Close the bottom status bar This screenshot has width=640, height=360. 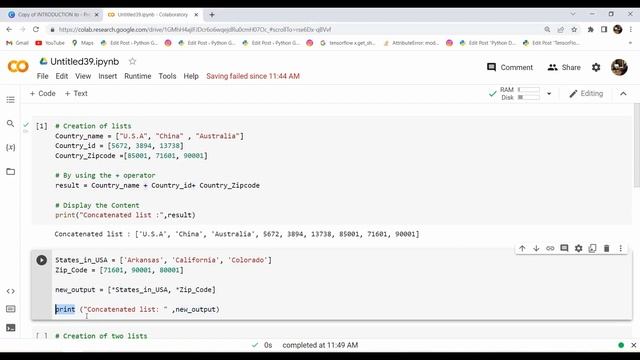(x=633, y=345)
